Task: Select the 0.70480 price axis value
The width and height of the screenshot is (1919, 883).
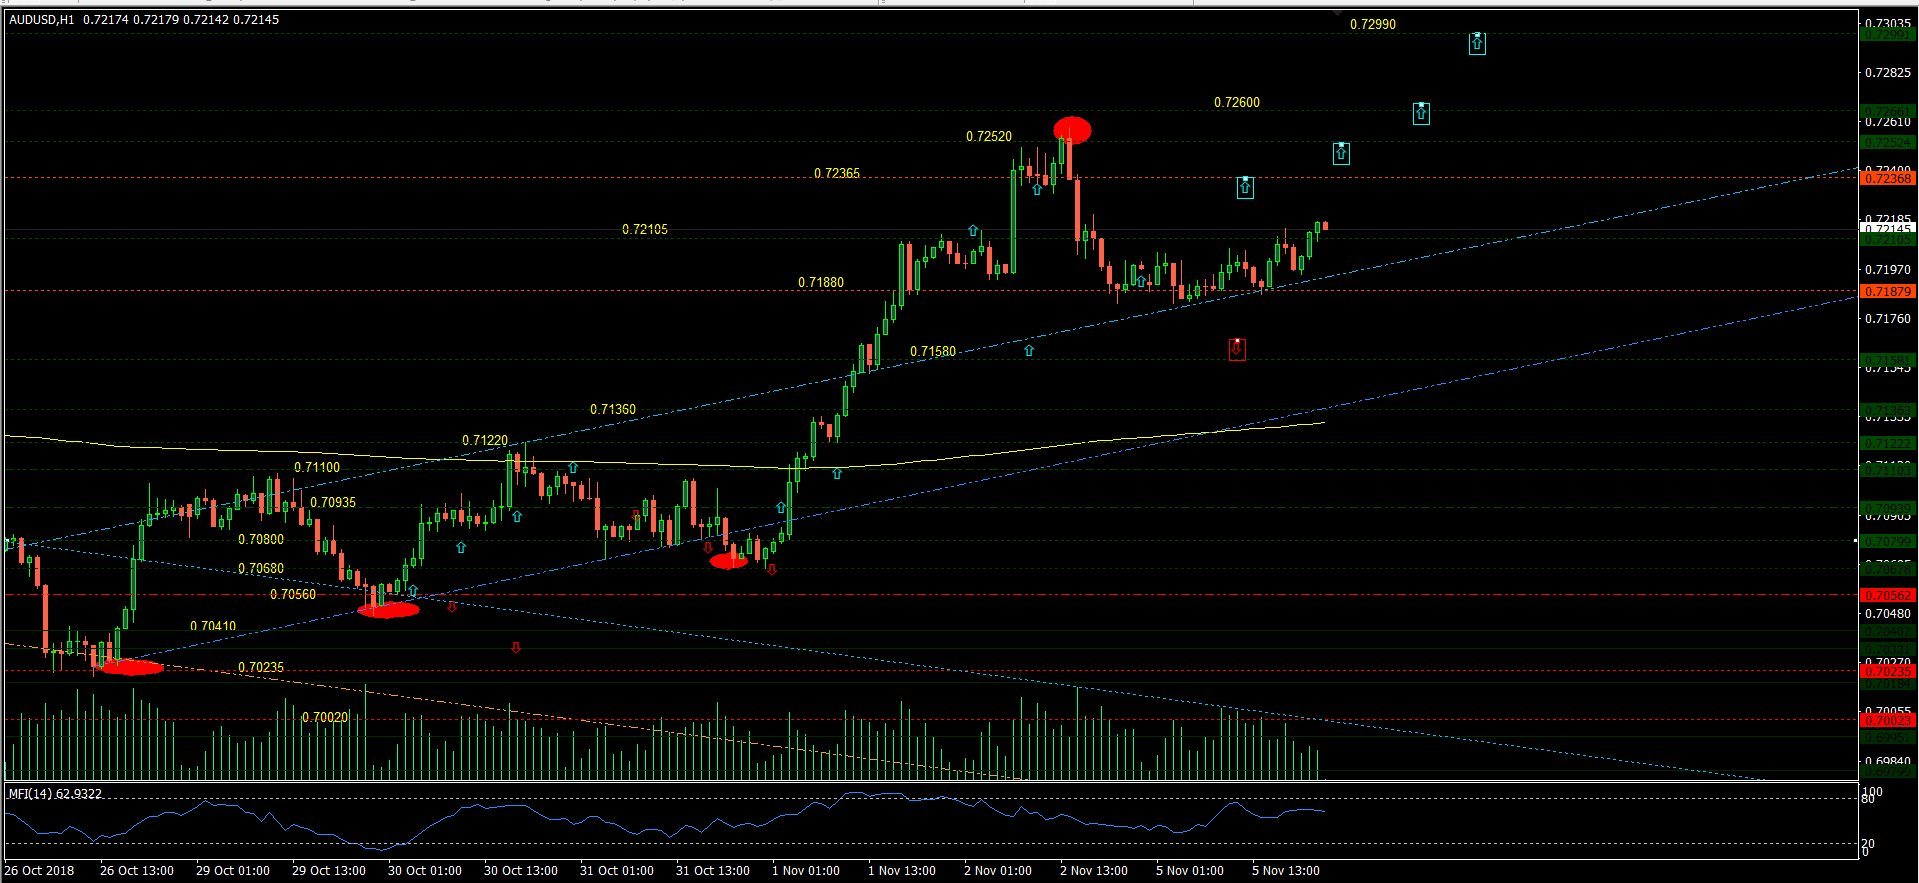Action: tap(1888, 614)
